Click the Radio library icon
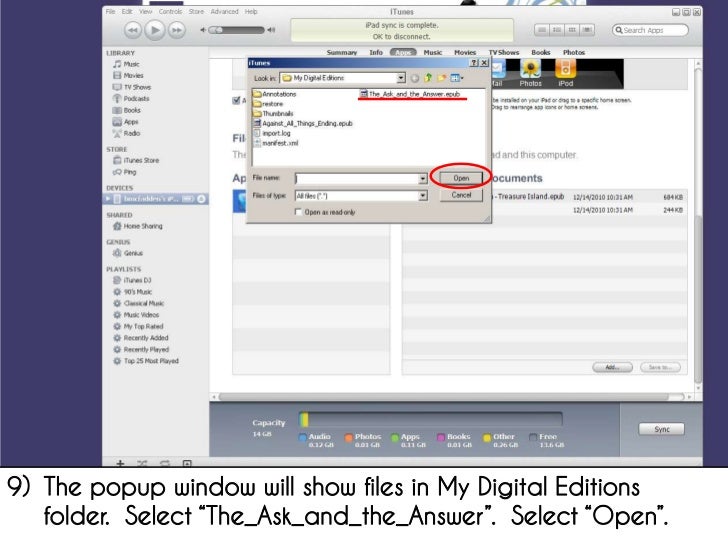This screenshot has width=728, height=546. [x=117, y=133]
